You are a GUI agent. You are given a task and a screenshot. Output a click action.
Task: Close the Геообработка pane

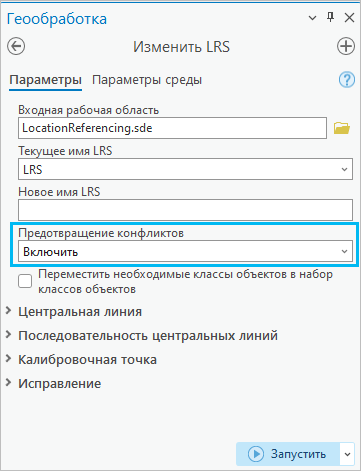349,18
